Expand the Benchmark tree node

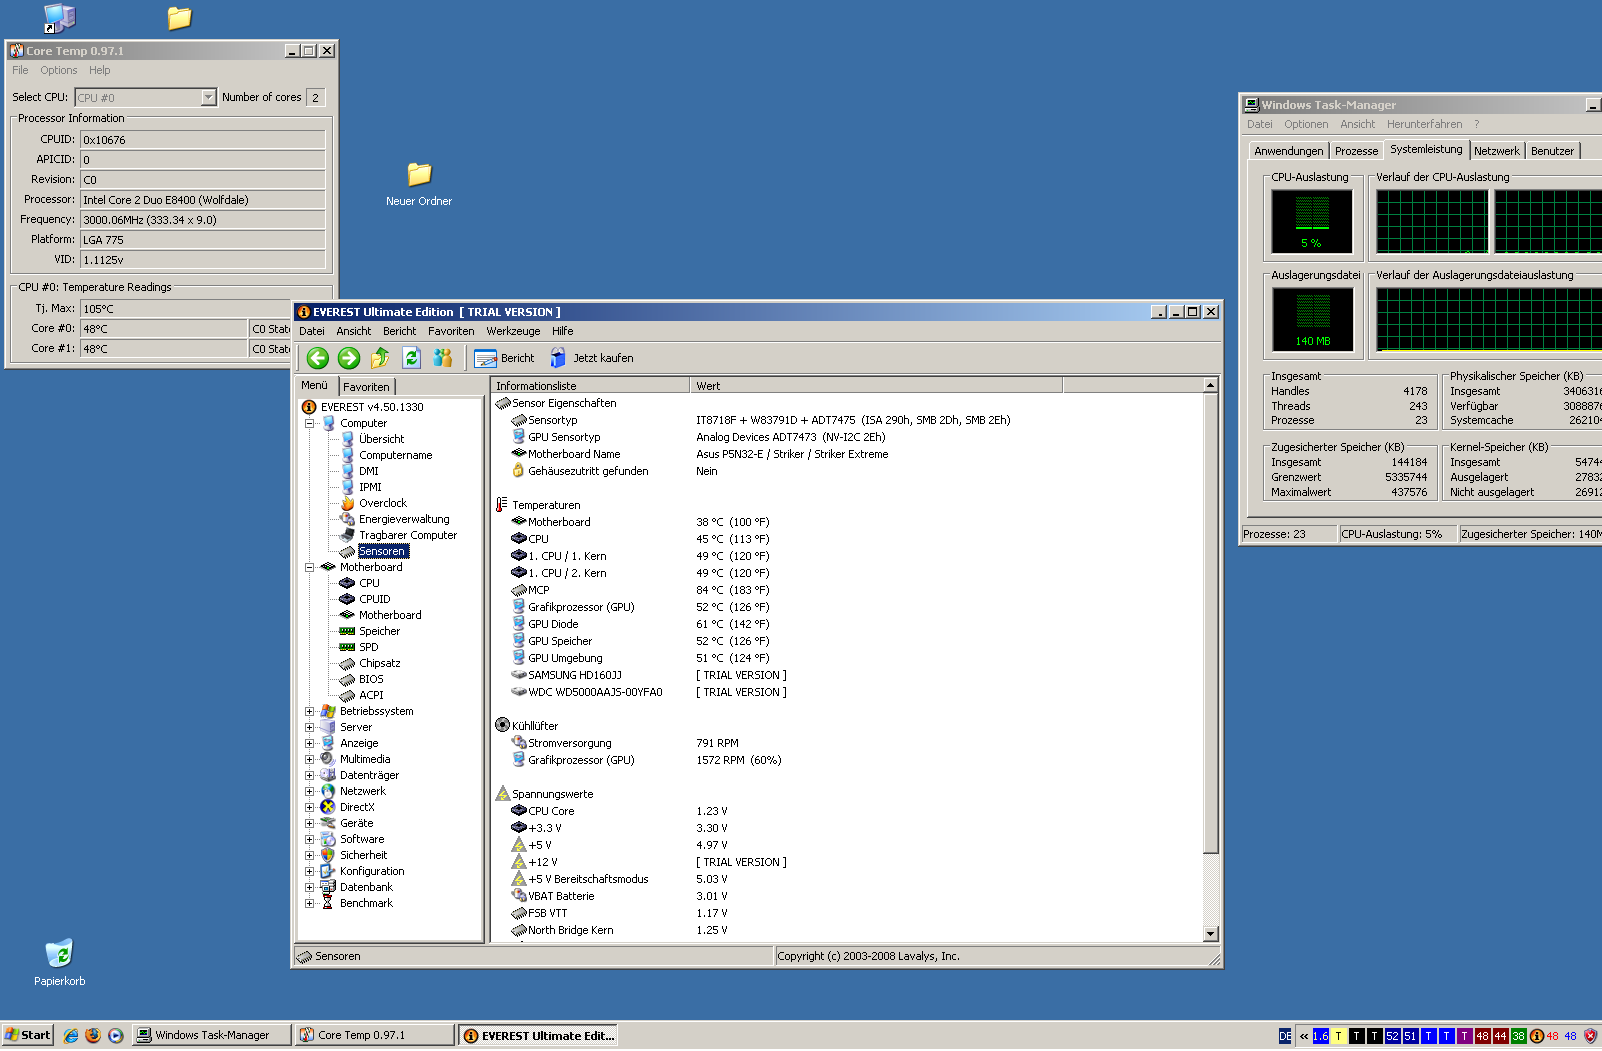(310, 903)
